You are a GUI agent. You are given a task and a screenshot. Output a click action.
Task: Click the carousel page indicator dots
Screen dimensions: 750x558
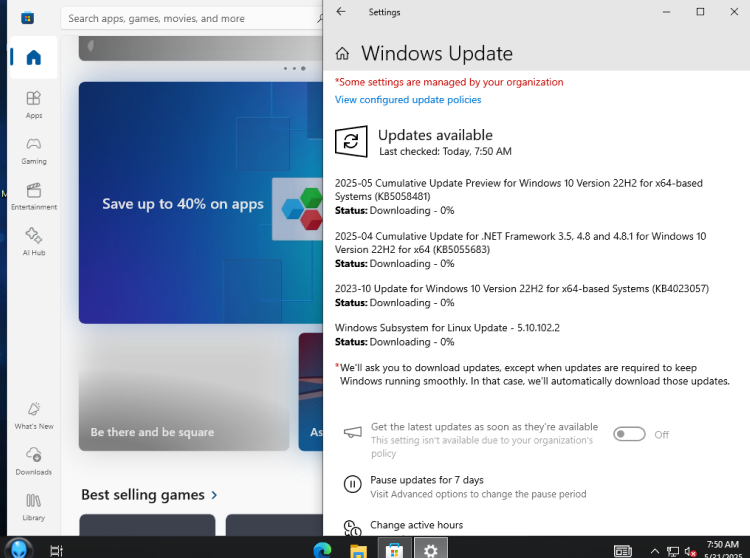click(294, 68)
